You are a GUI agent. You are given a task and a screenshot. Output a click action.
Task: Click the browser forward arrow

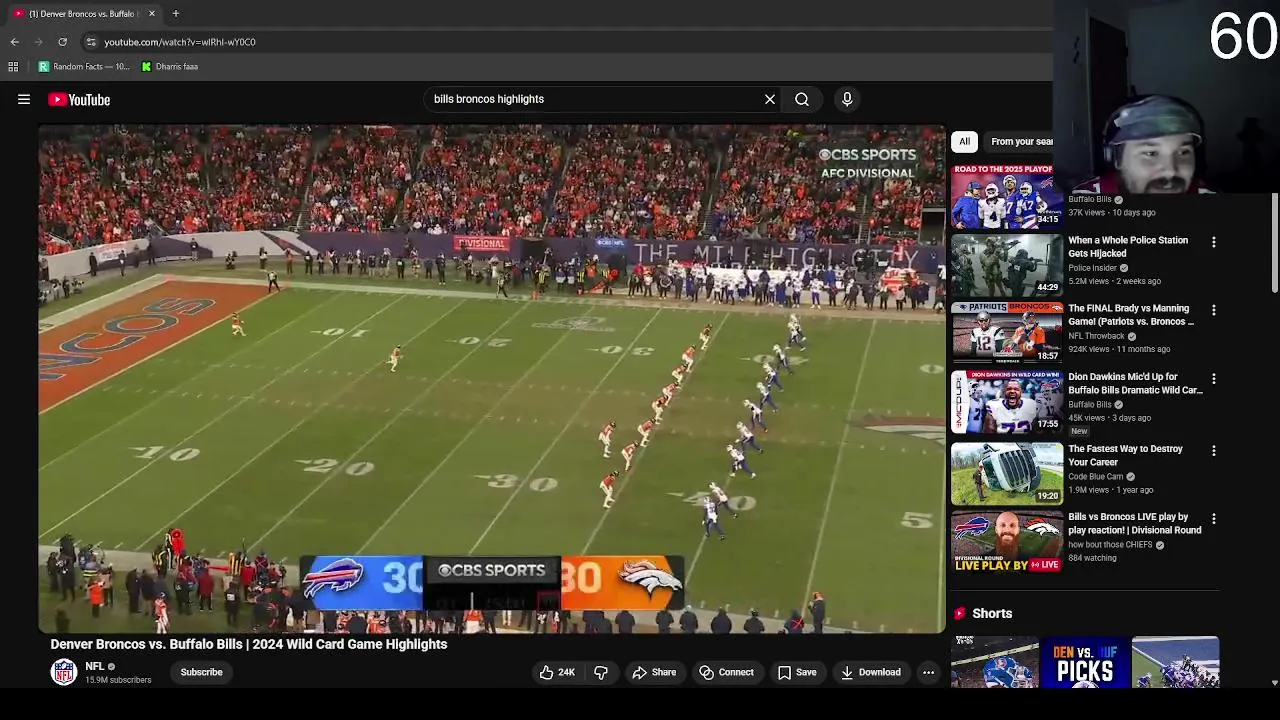pos(38,42)
